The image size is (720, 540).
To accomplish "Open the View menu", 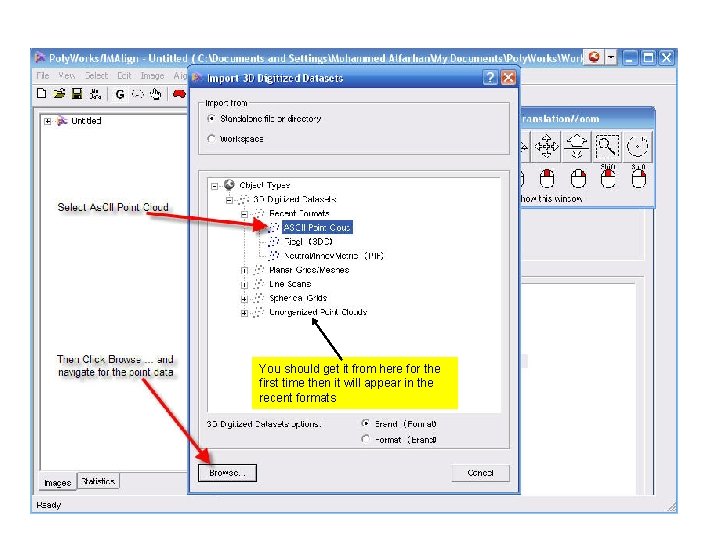I will pyautogui.click(x=67, y=75).
